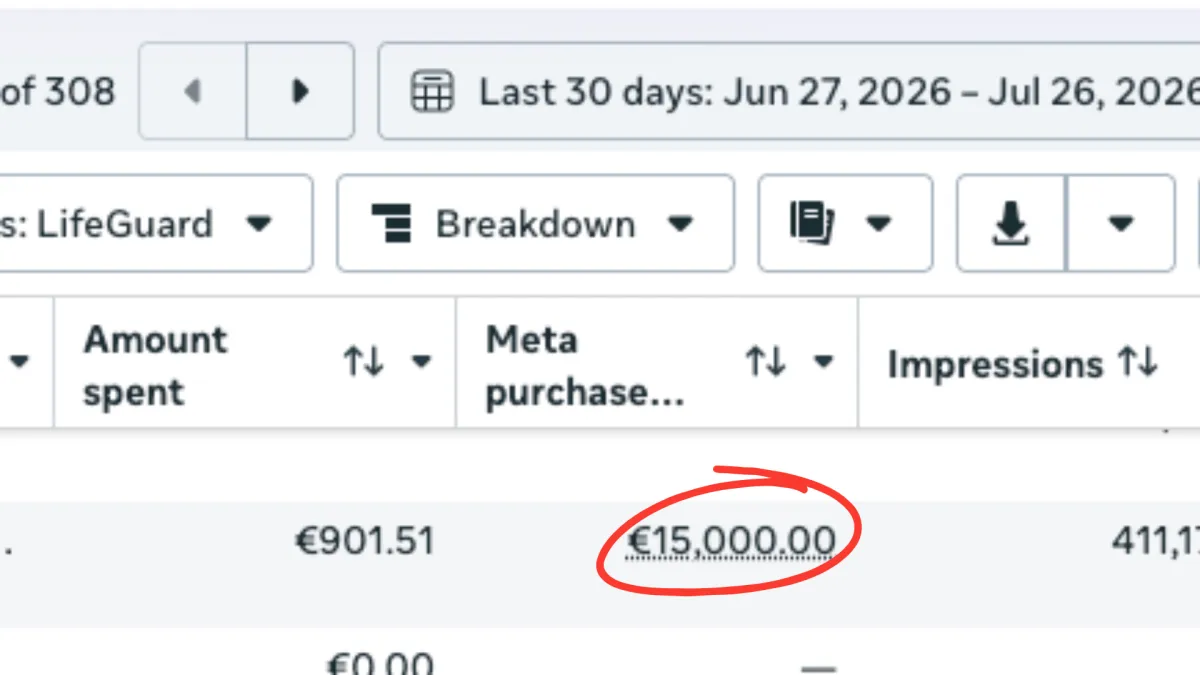Click the €15,000.00 purchase value
This screenshot has height=675, width=1200.
(730, 542)
